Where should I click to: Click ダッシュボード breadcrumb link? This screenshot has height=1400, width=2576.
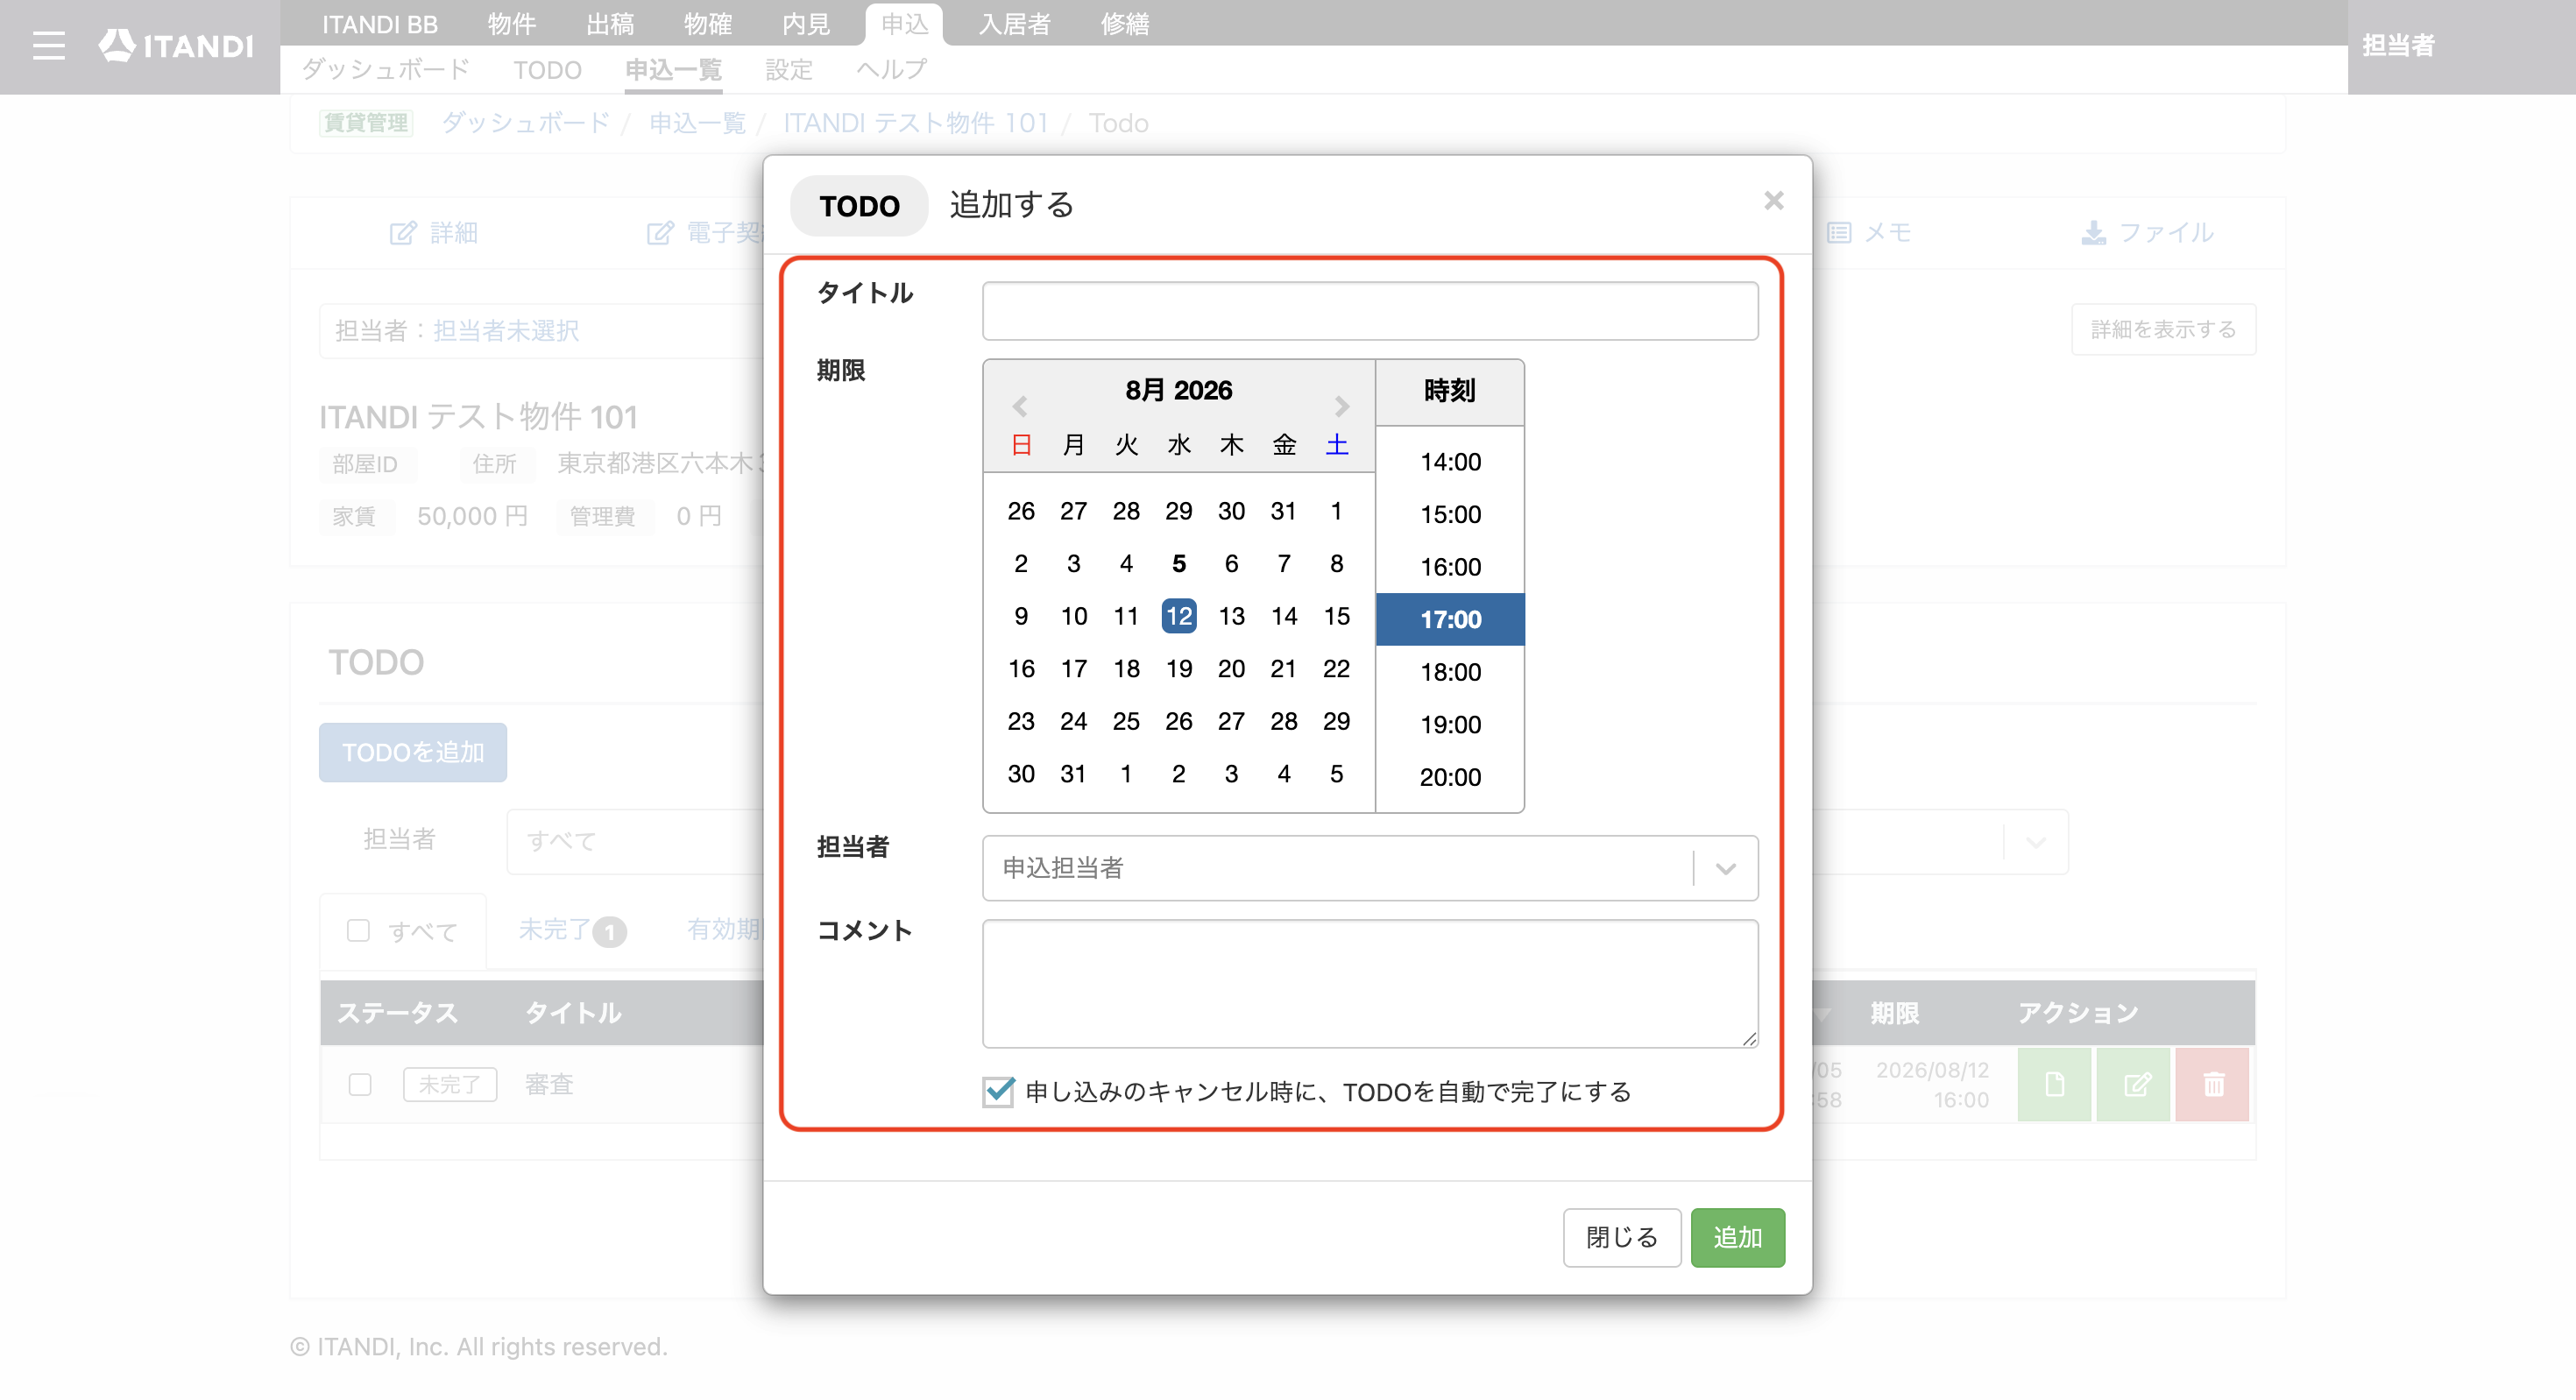(x=526, y=123)
